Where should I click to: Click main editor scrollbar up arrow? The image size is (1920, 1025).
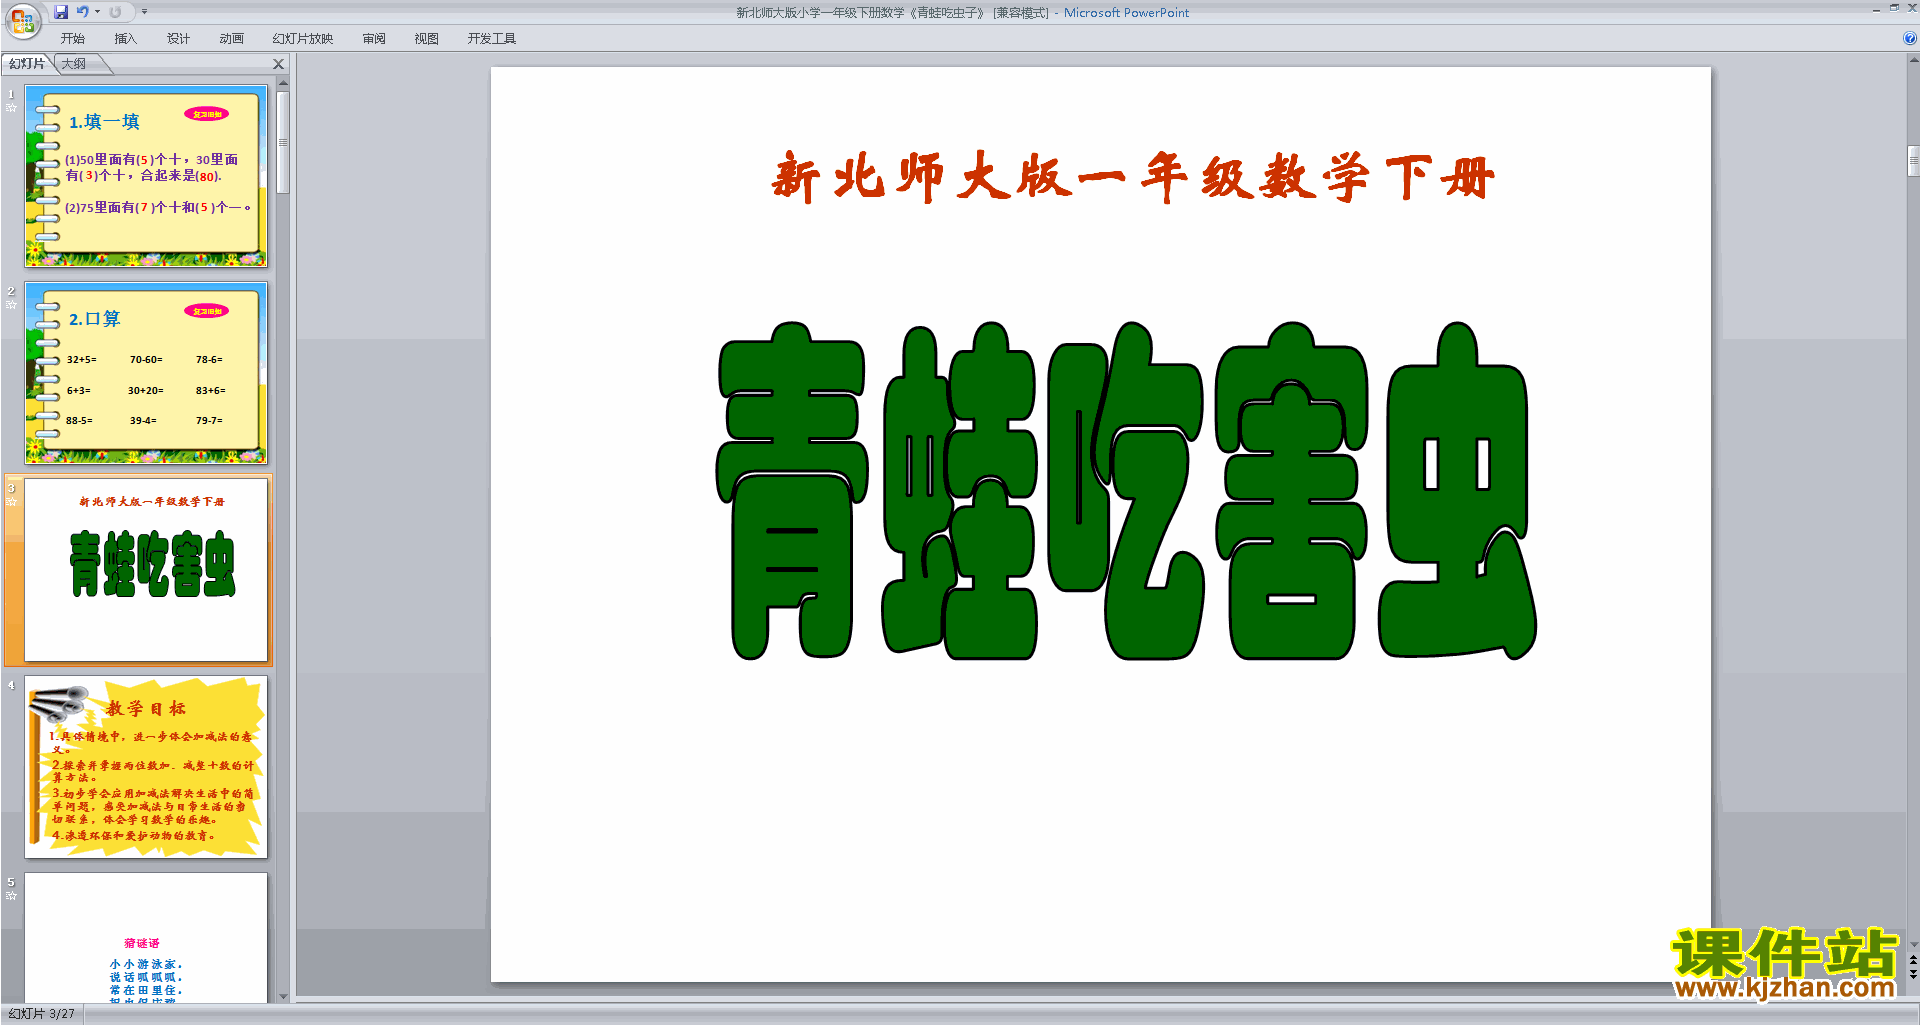[x=1913, y=60]
